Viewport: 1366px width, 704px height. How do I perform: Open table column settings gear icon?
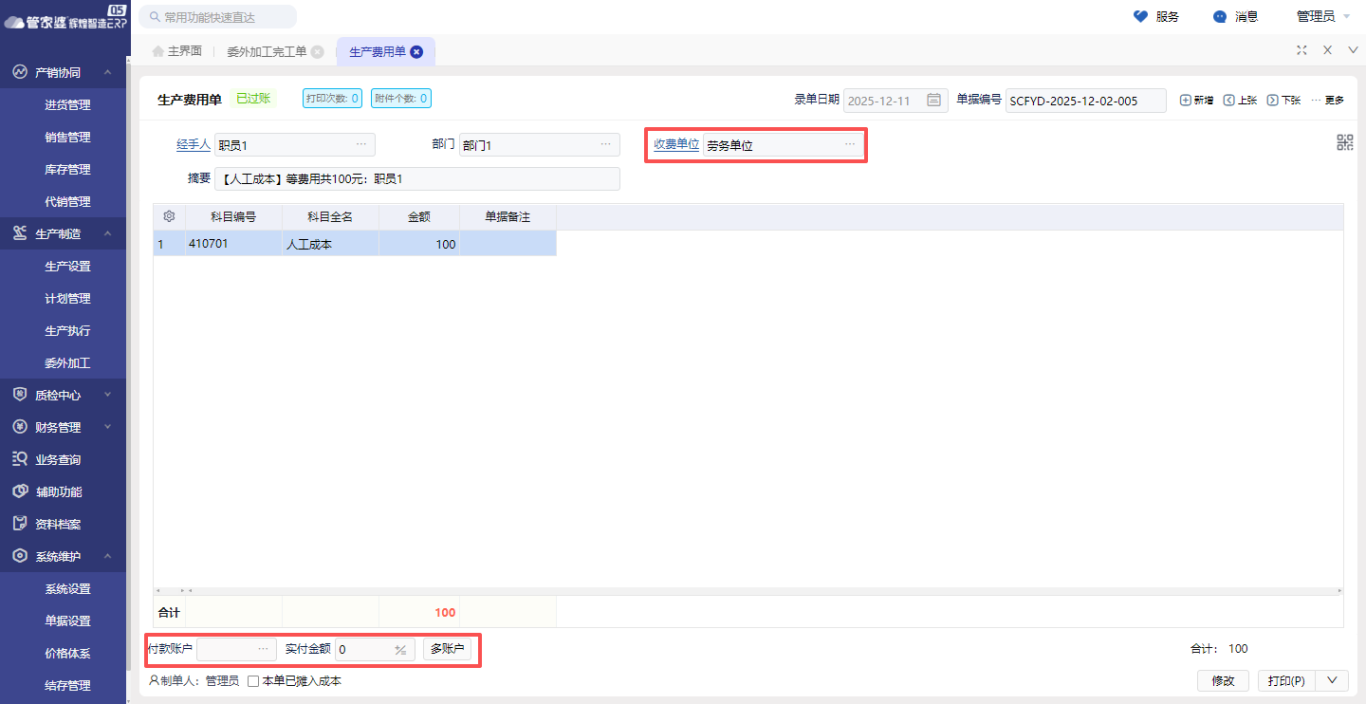point(169,217)
